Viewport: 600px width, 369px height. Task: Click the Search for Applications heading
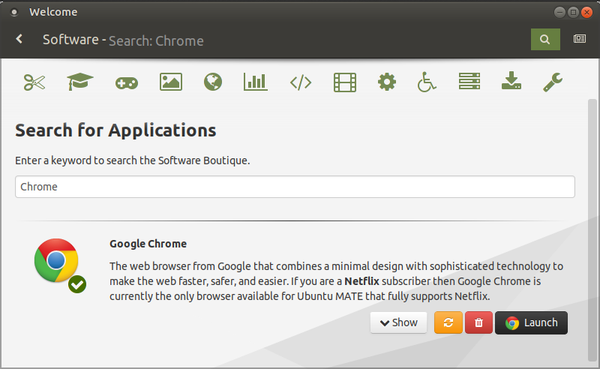116,131
